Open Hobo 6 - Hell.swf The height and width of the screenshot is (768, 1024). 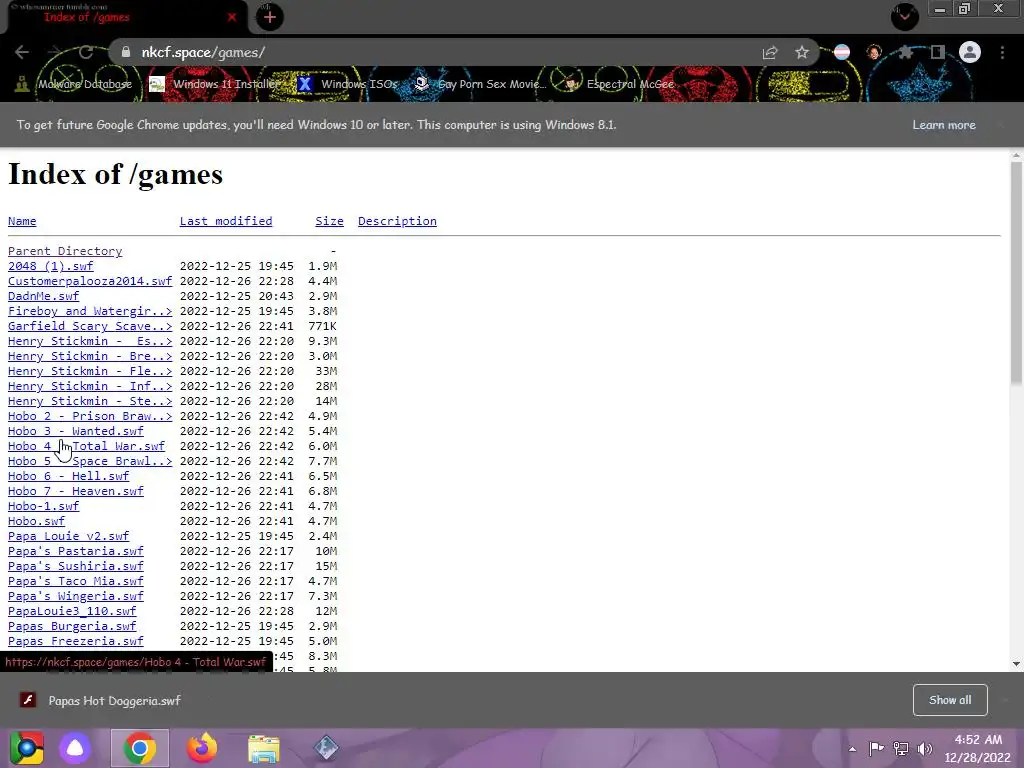coord(69,477)
